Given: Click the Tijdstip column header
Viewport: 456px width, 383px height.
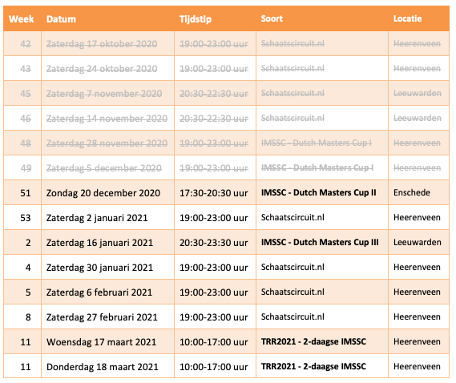Looking at the screenshot, I should pos(195,19).
